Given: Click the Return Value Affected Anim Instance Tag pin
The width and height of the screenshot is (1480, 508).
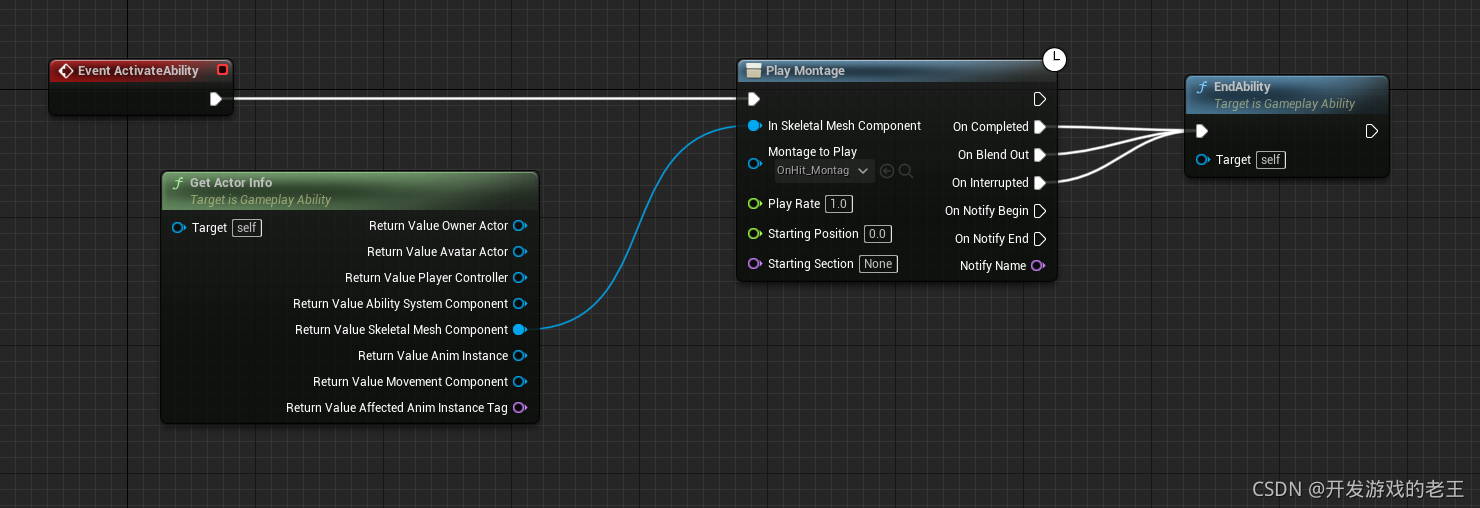Looking at the screenshot, I should 520,408.
